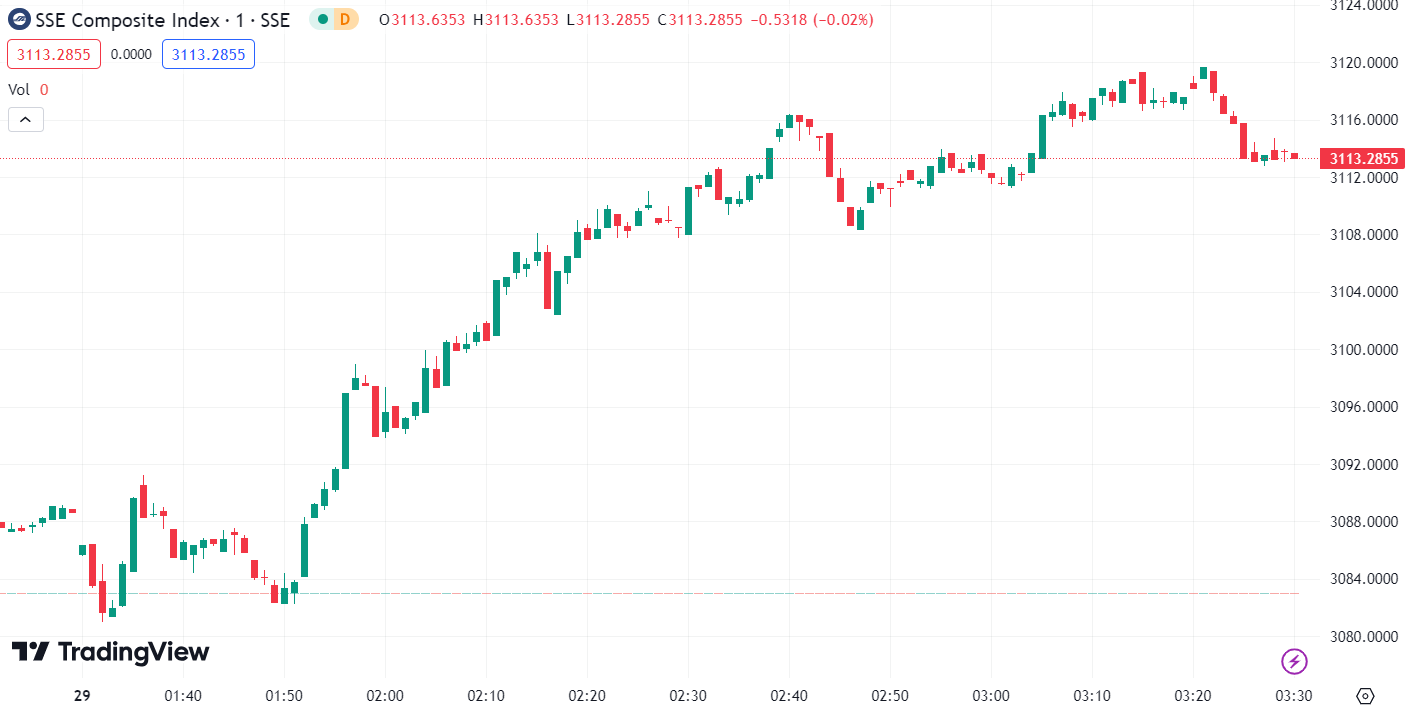Click the 03:00 time axis label

[x=990, y=696]
